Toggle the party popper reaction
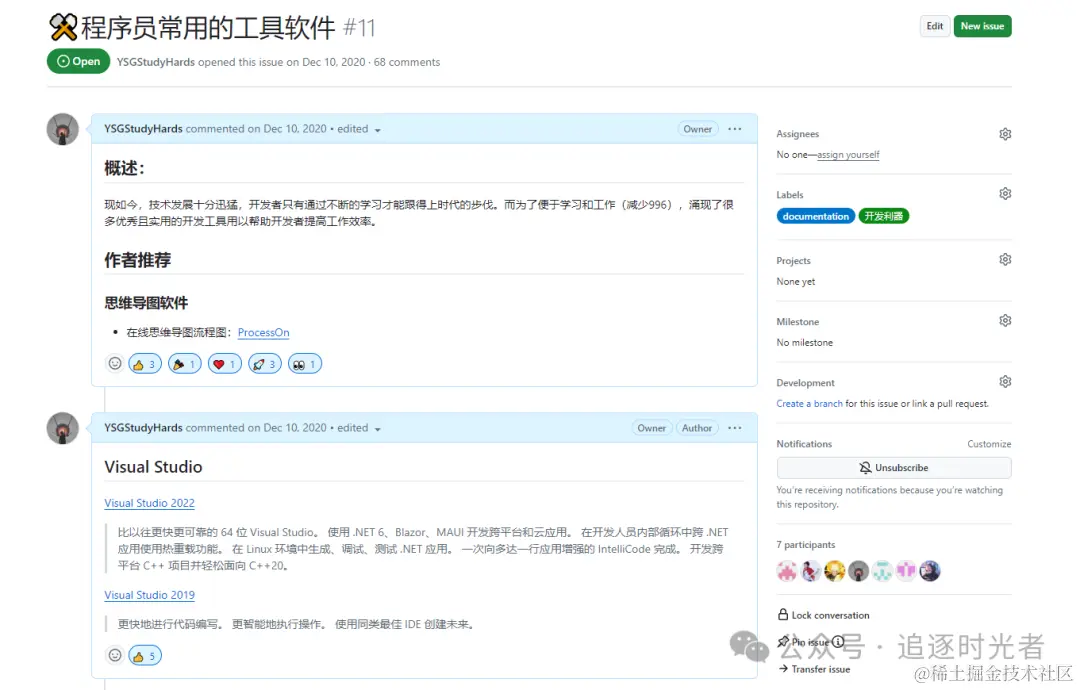Image resolution: width=1080 pixels, height=690 pixels. tap(185, 364)
